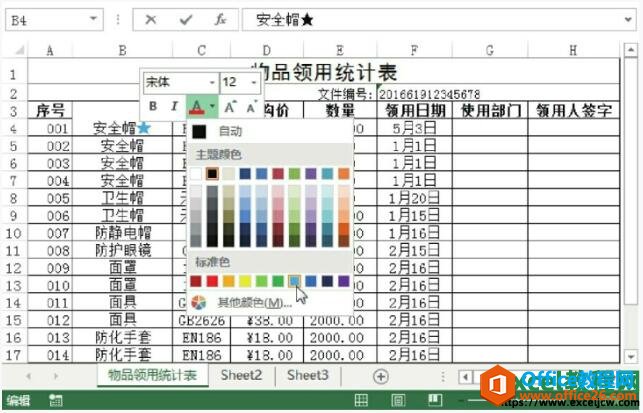
Task: Select the orange theme color swatch
Action: click(x=344, y=173)
